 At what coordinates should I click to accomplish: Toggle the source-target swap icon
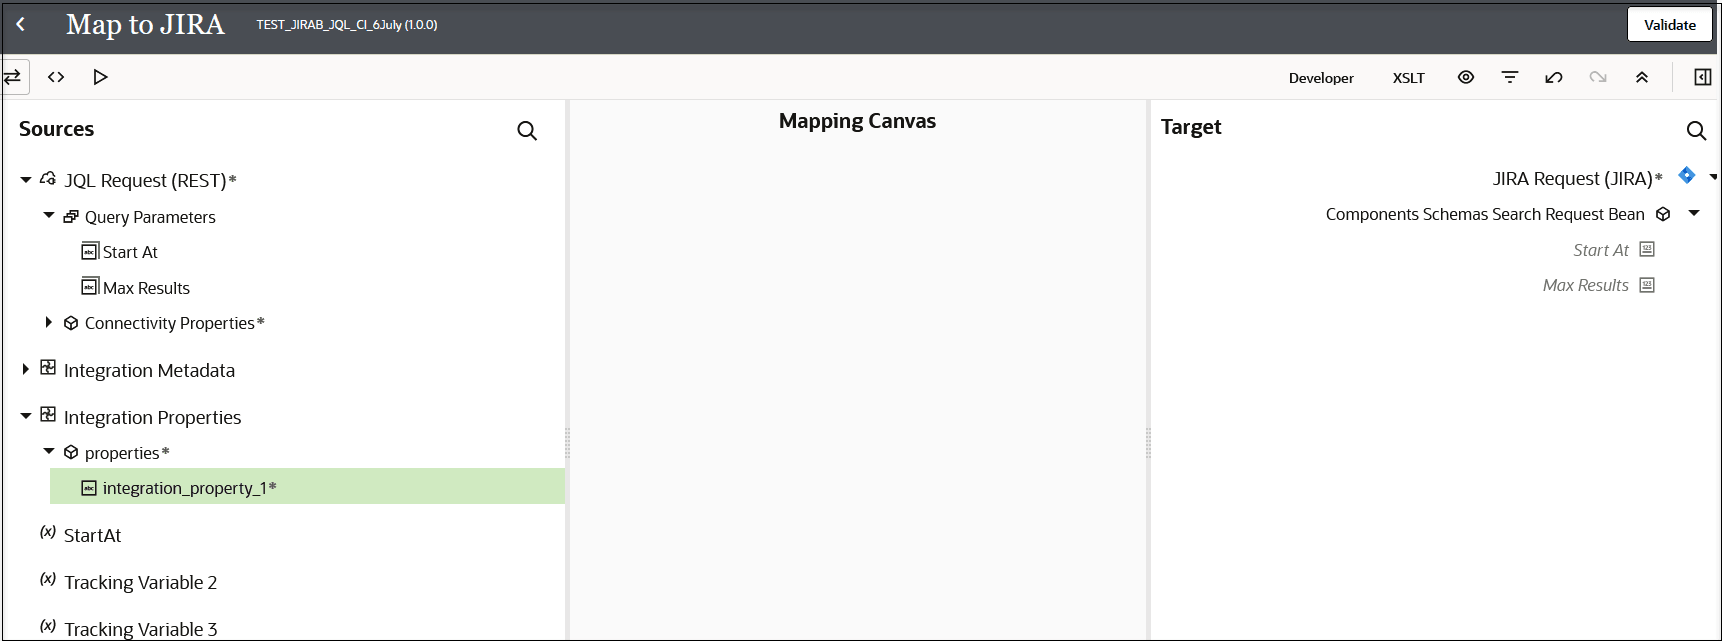[x=13, y=77]
